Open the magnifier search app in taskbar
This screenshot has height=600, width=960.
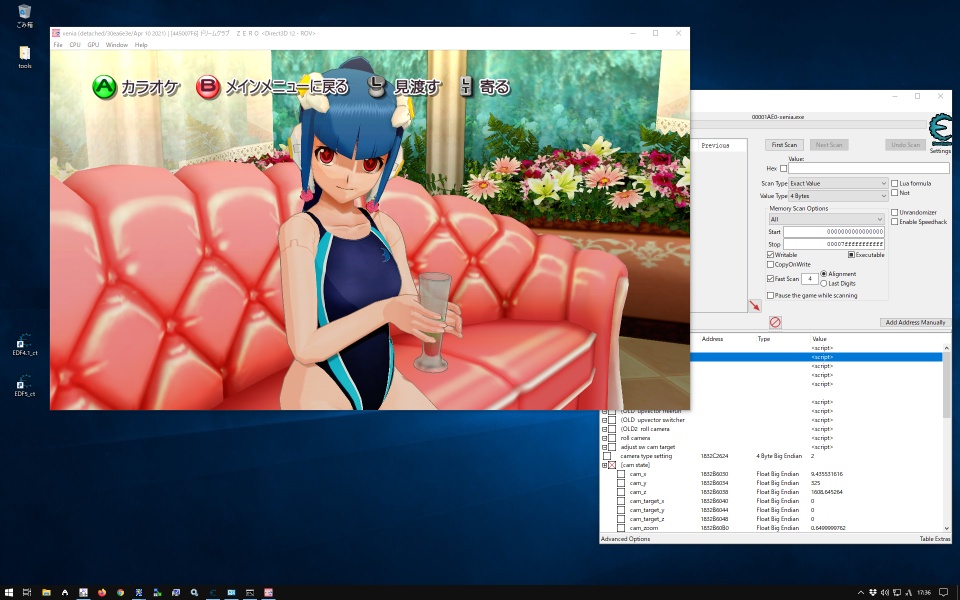pos(194,593)
